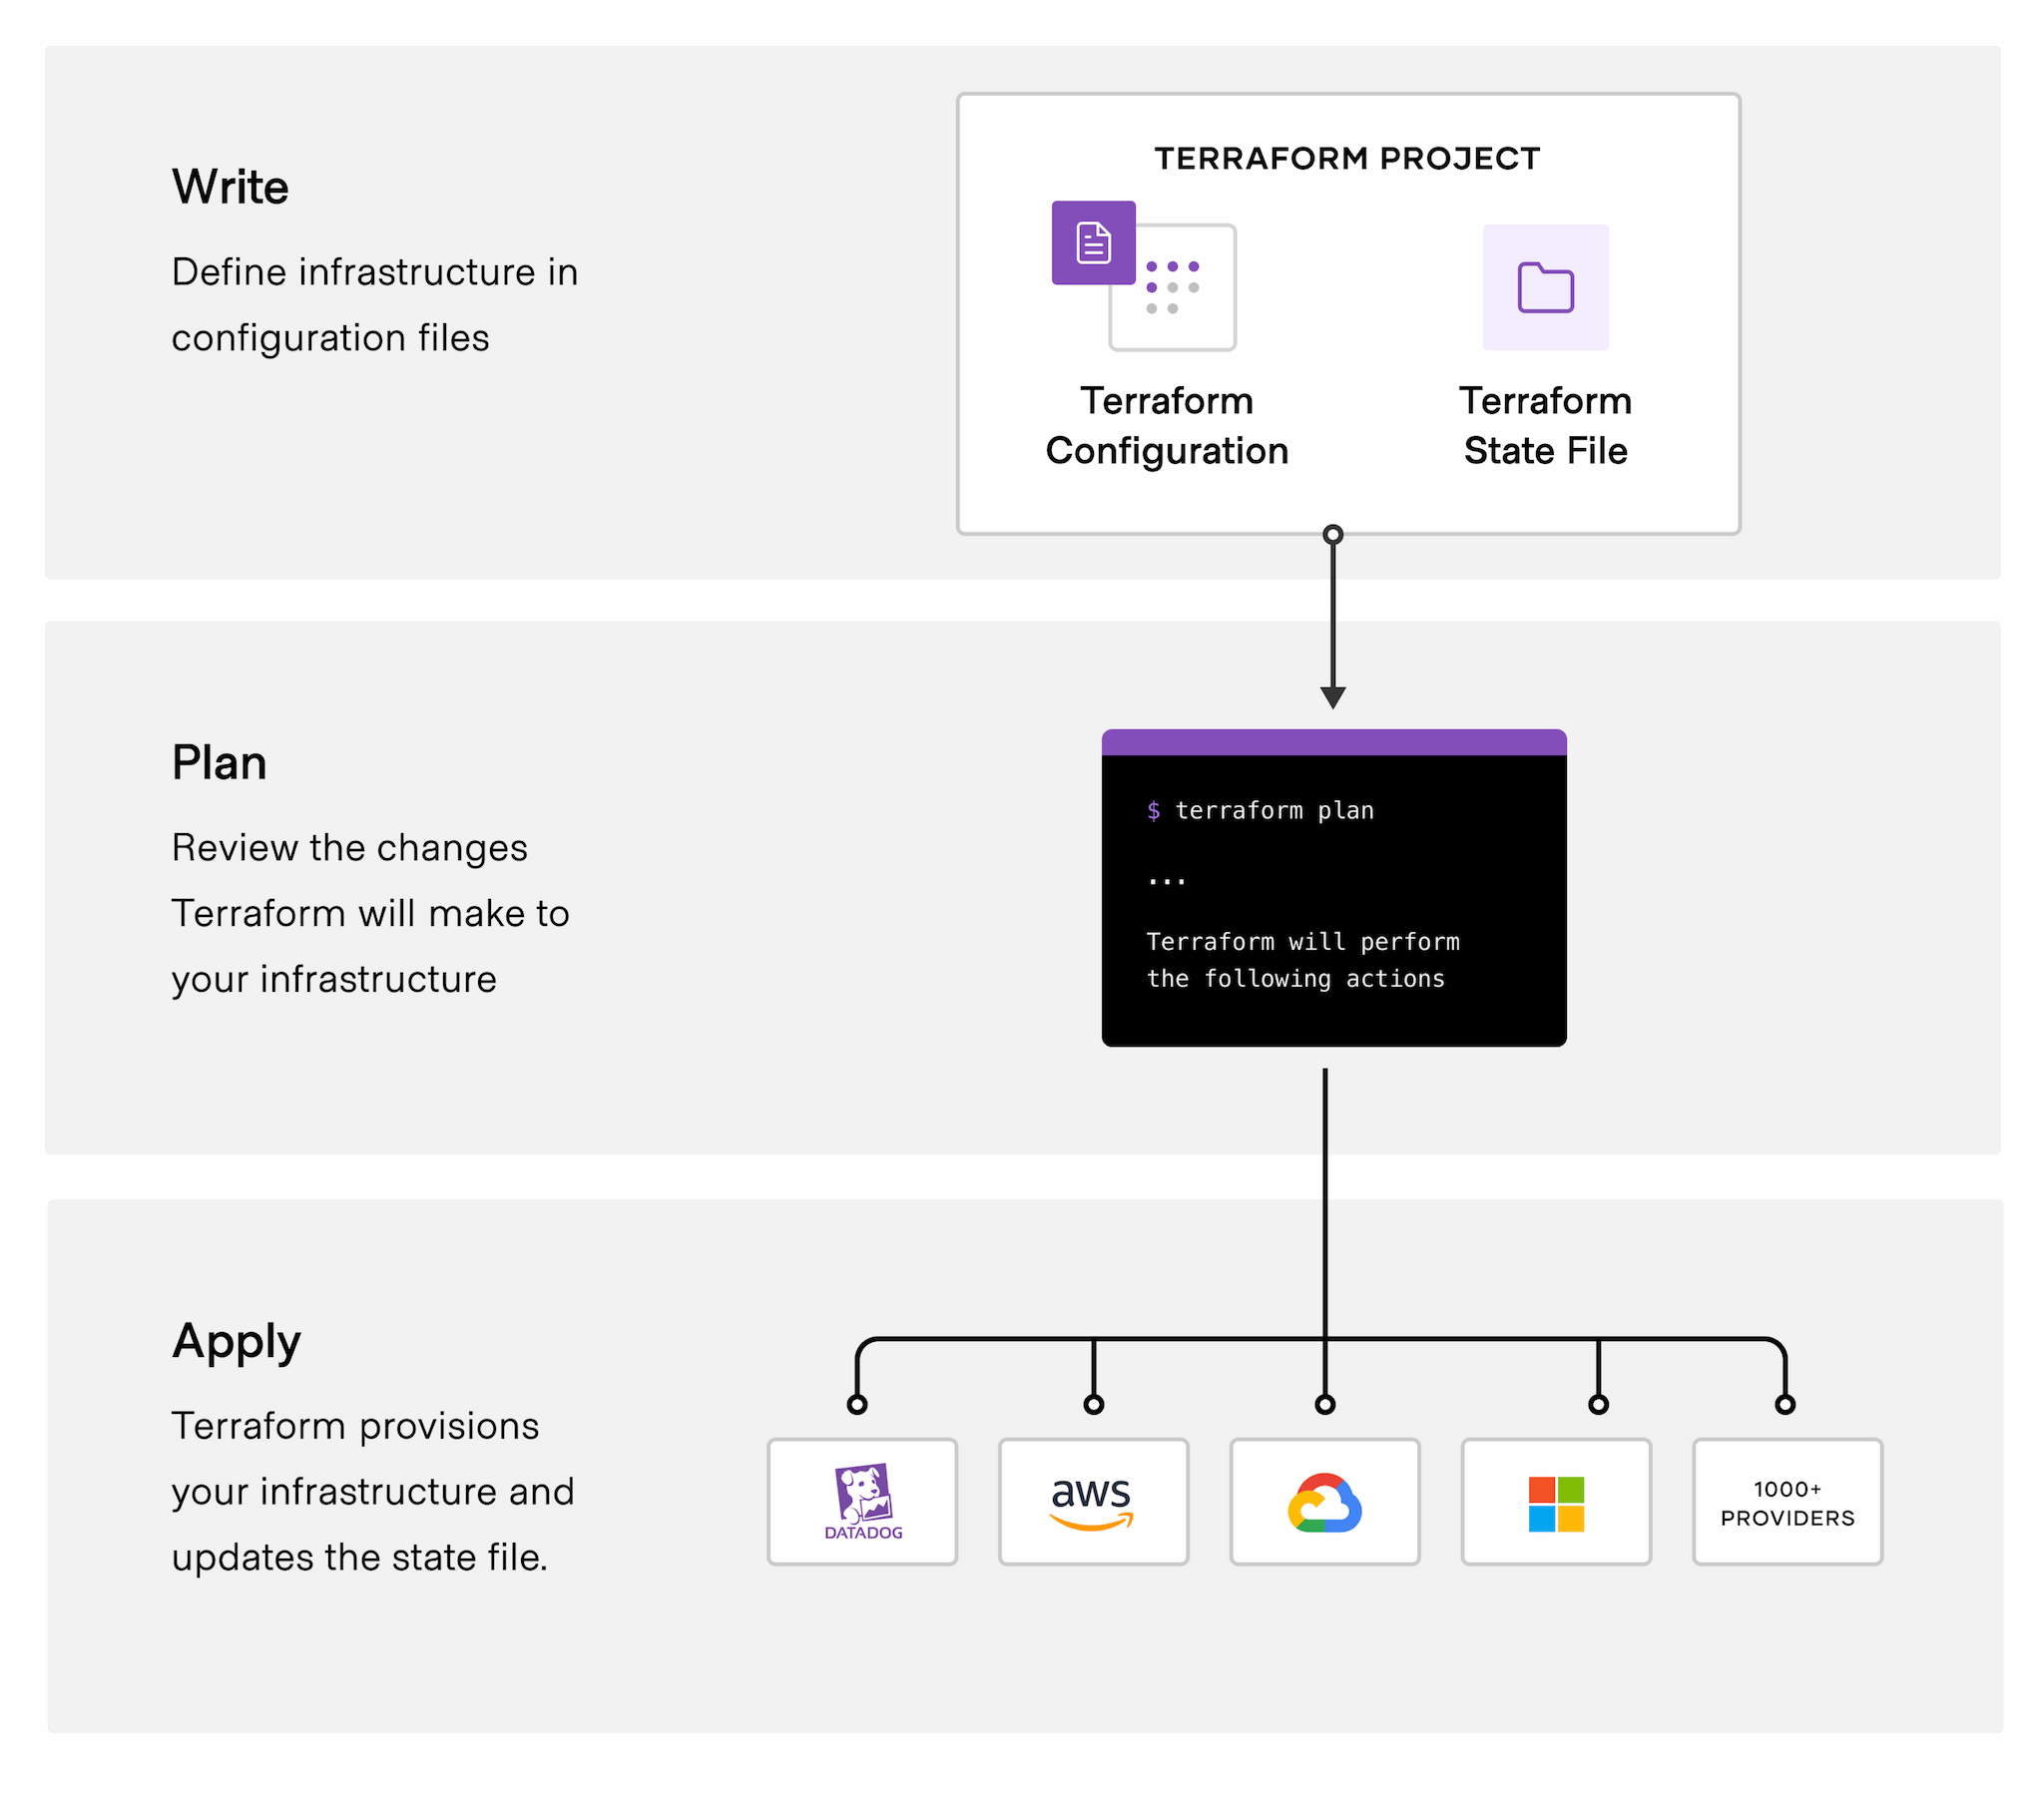Click the Google Cloud provider logo
This screenshot has height=1794, width=2044.
click(1324, 1502)
